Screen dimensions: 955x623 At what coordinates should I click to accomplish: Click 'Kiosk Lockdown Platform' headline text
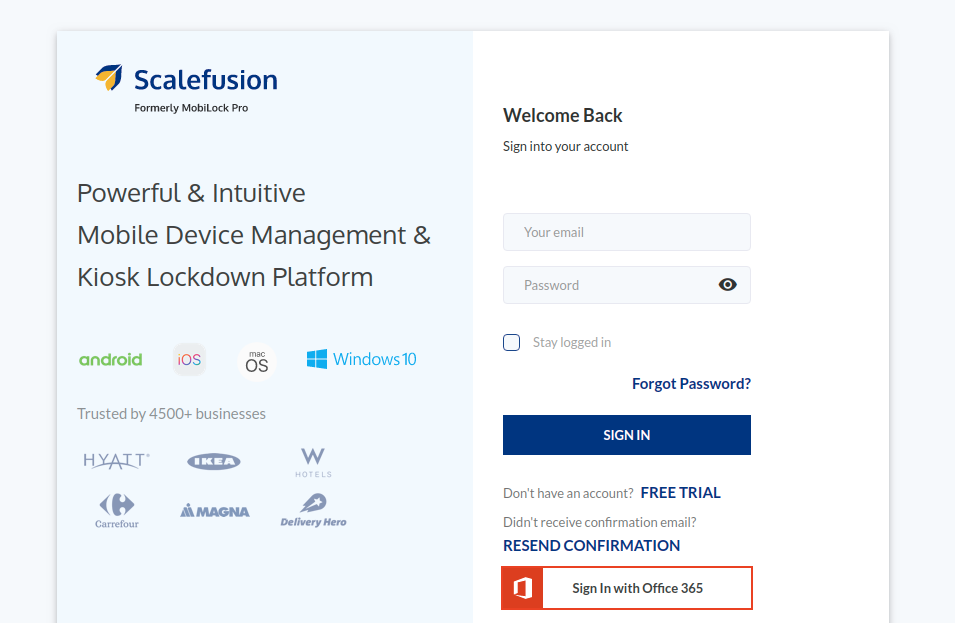point(225,278)
